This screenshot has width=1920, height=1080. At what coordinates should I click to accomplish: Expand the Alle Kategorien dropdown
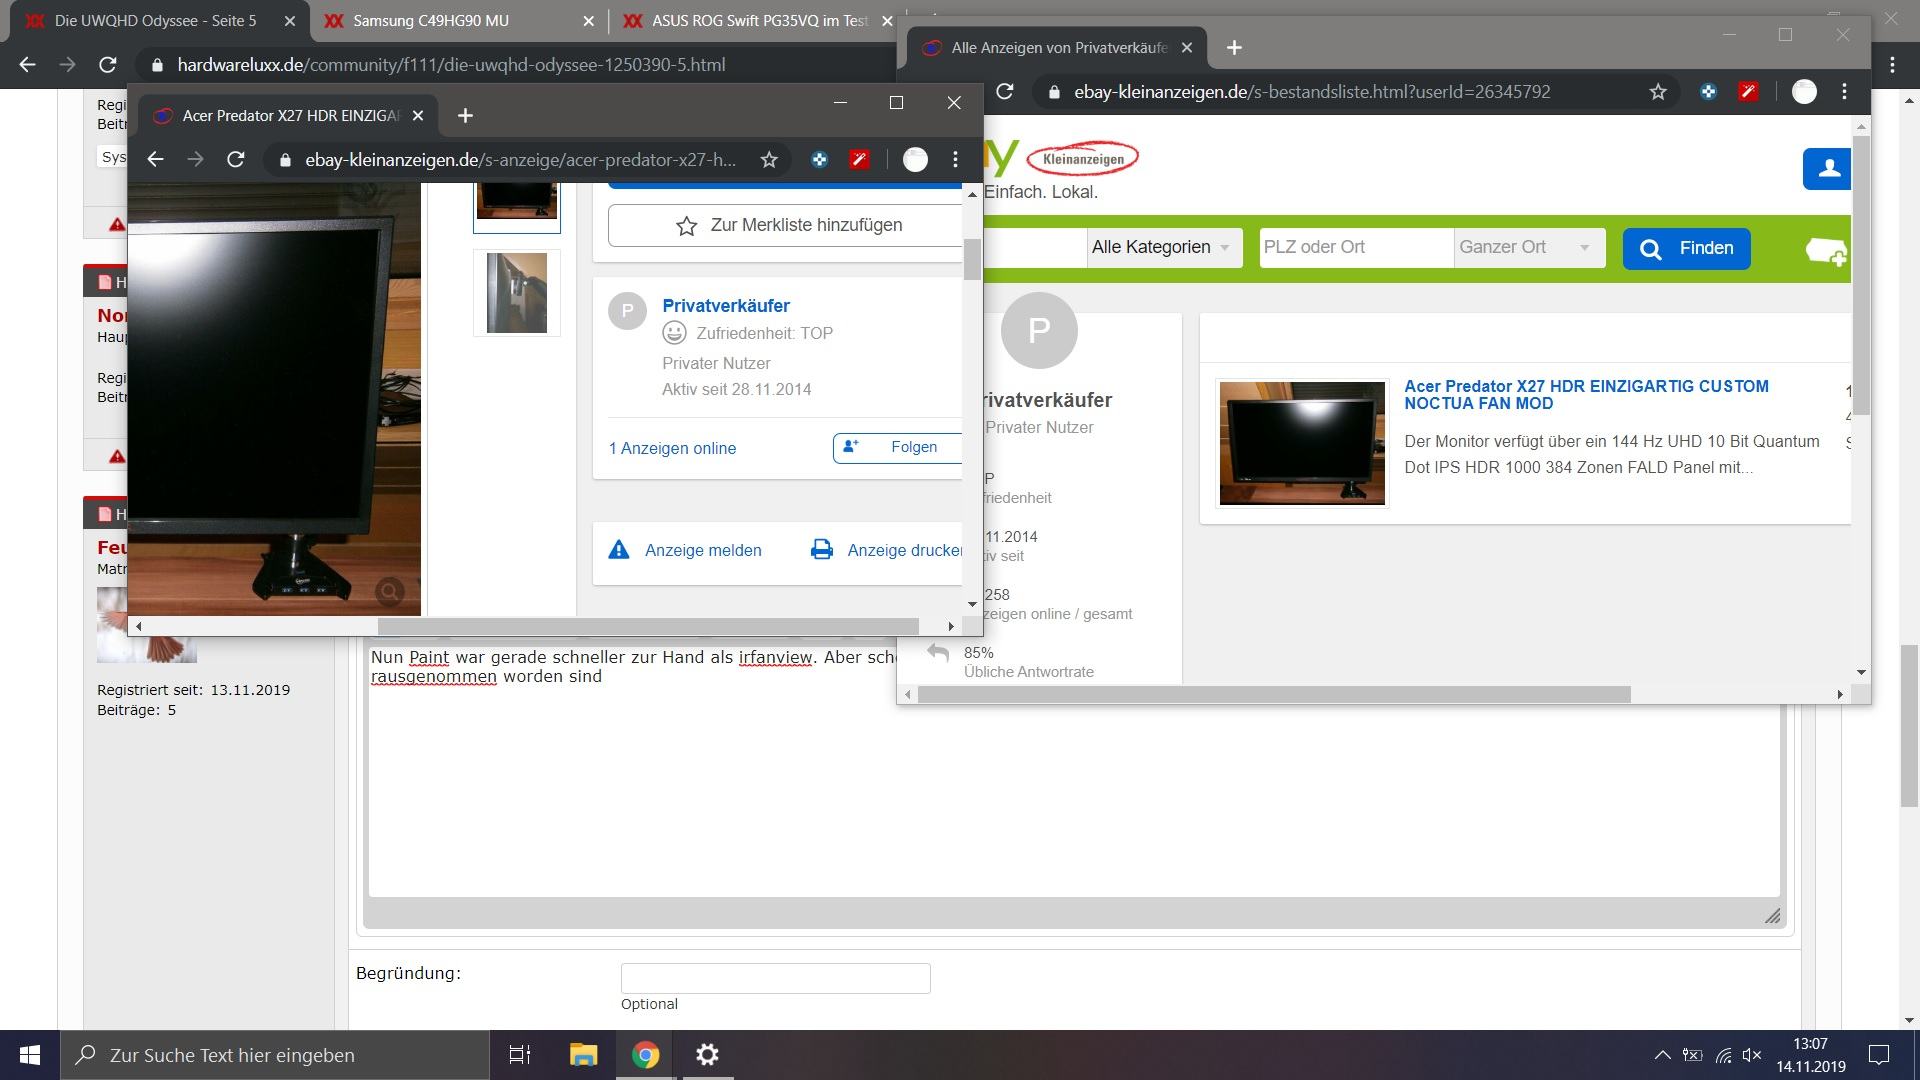point(1163,247)
